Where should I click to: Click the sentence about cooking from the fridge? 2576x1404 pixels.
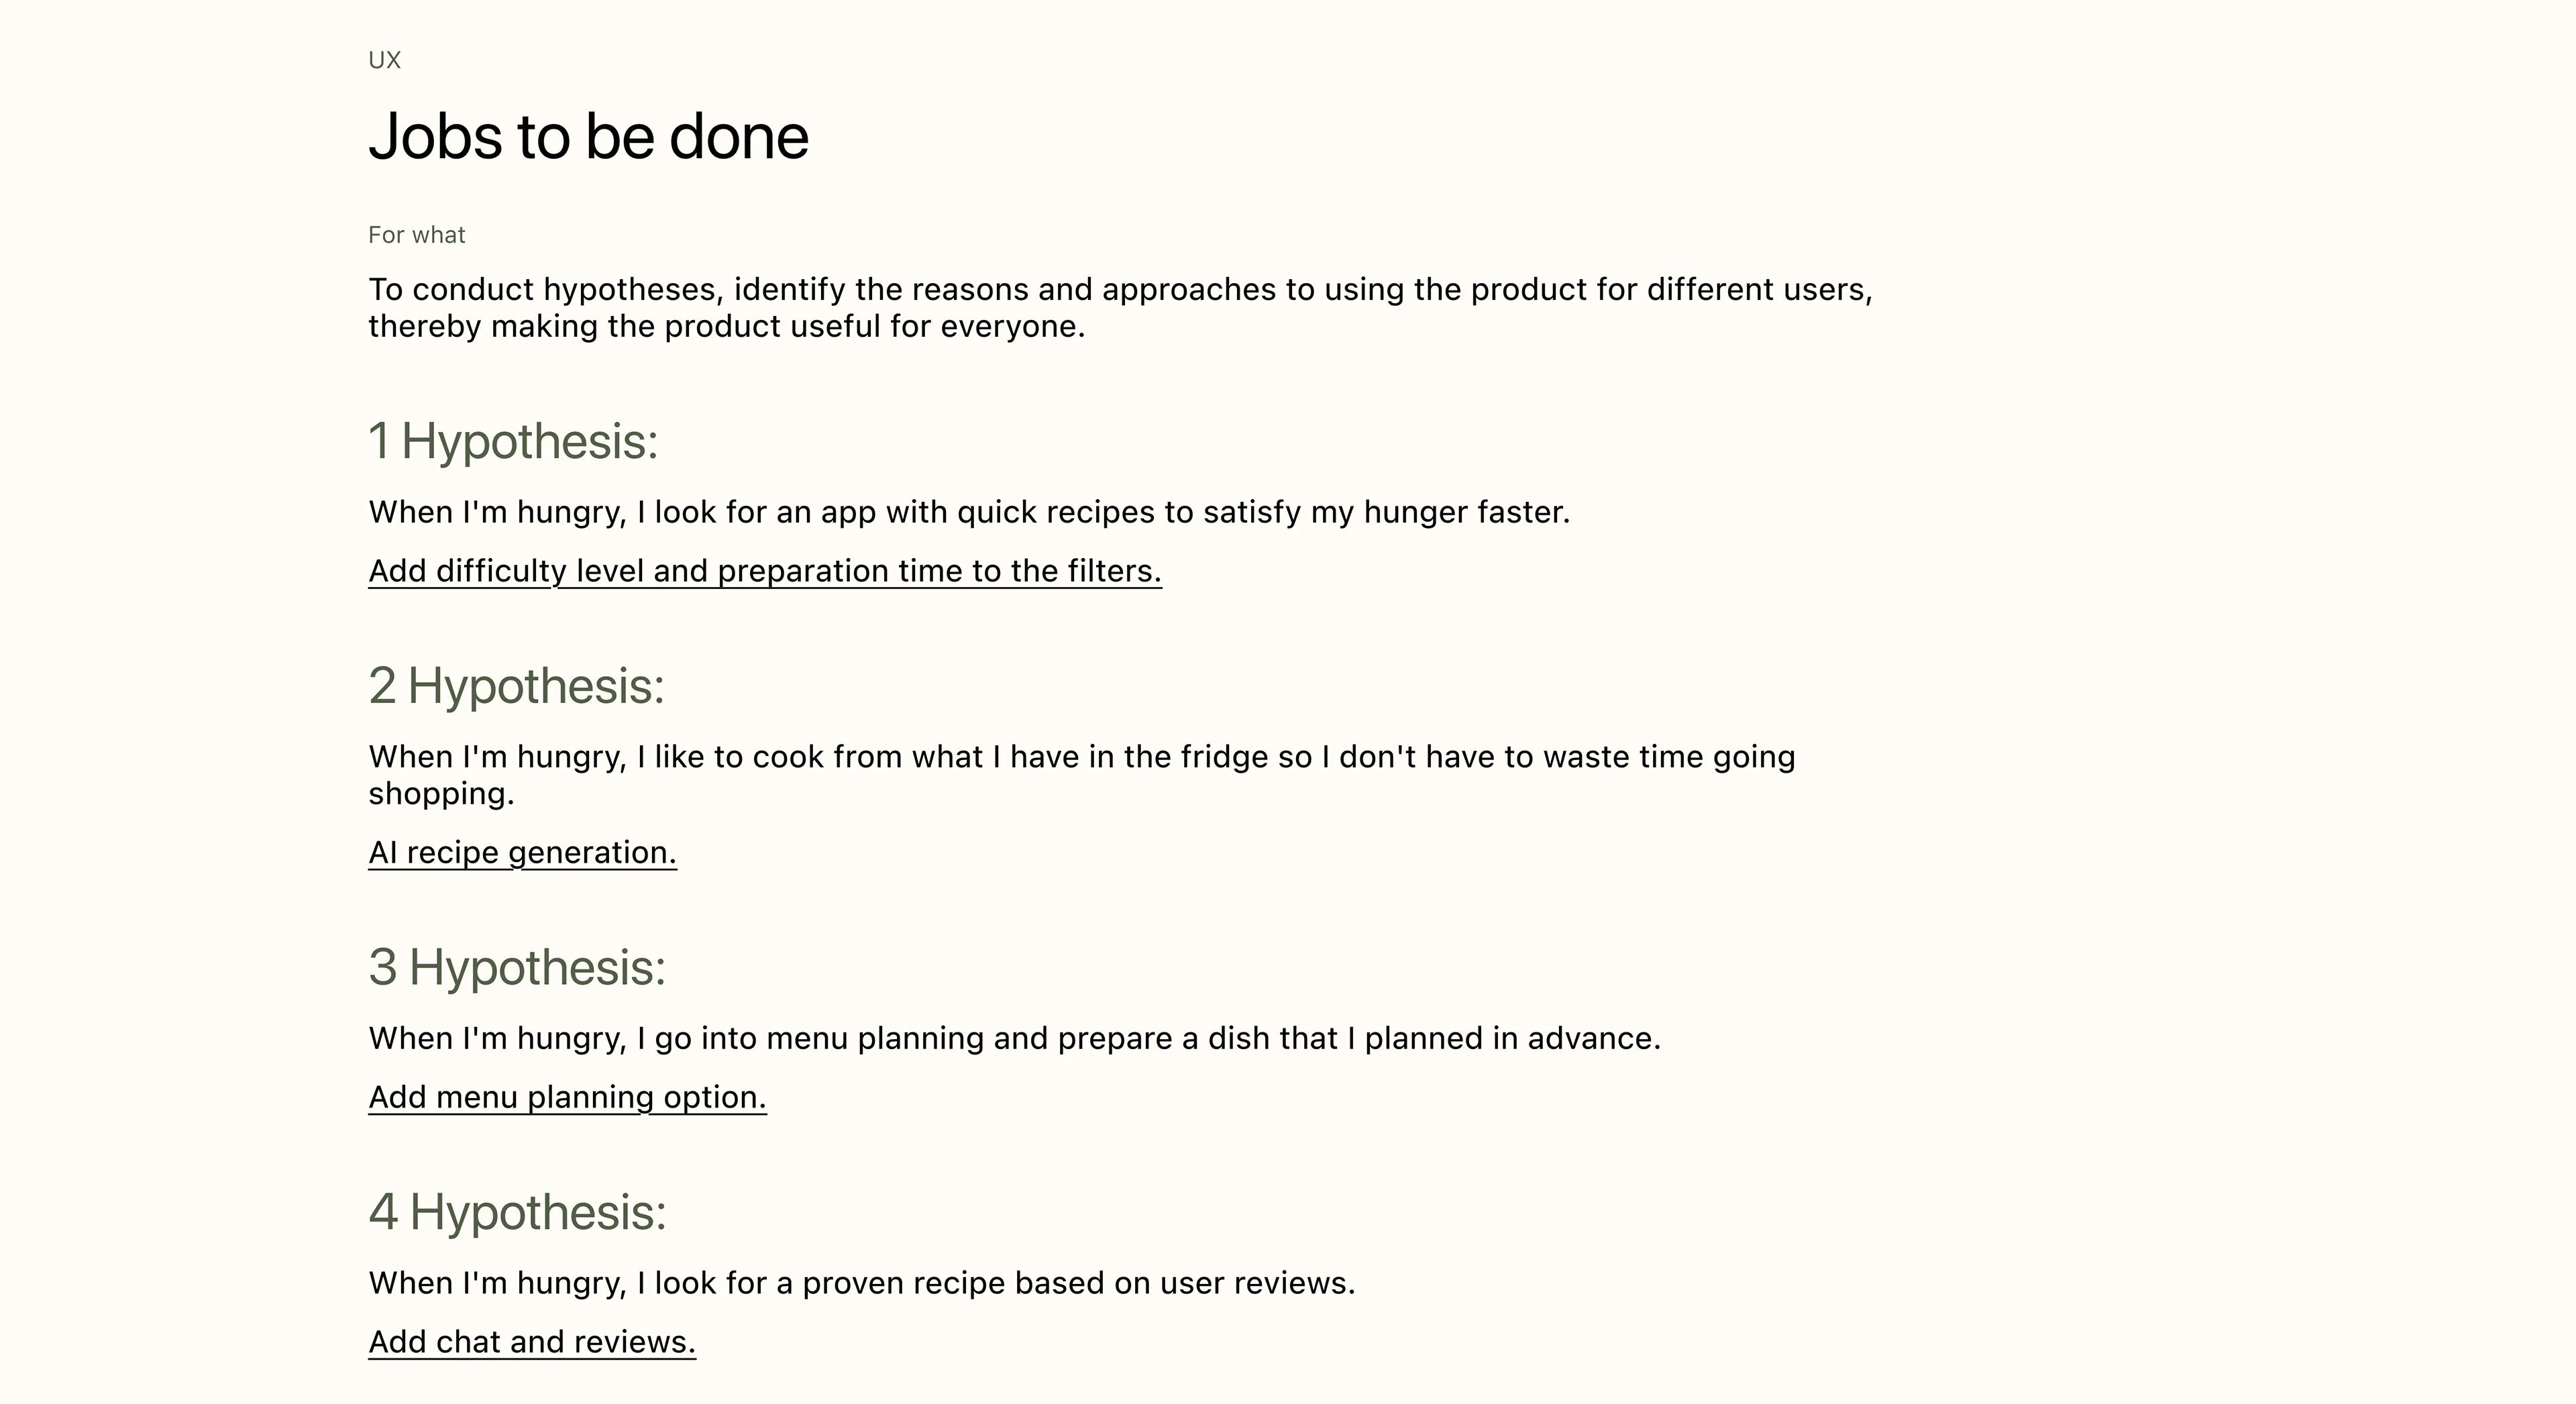click(x=1081, y=757)
